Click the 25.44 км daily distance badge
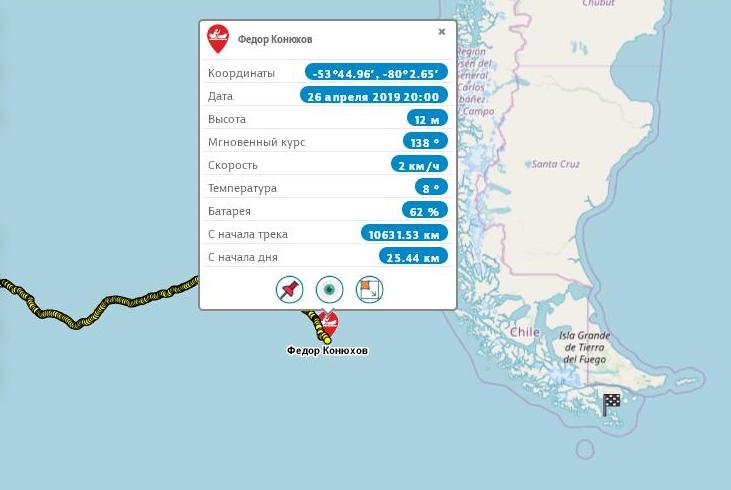Viewport: 731px width, 490px height. click(413, 256)
